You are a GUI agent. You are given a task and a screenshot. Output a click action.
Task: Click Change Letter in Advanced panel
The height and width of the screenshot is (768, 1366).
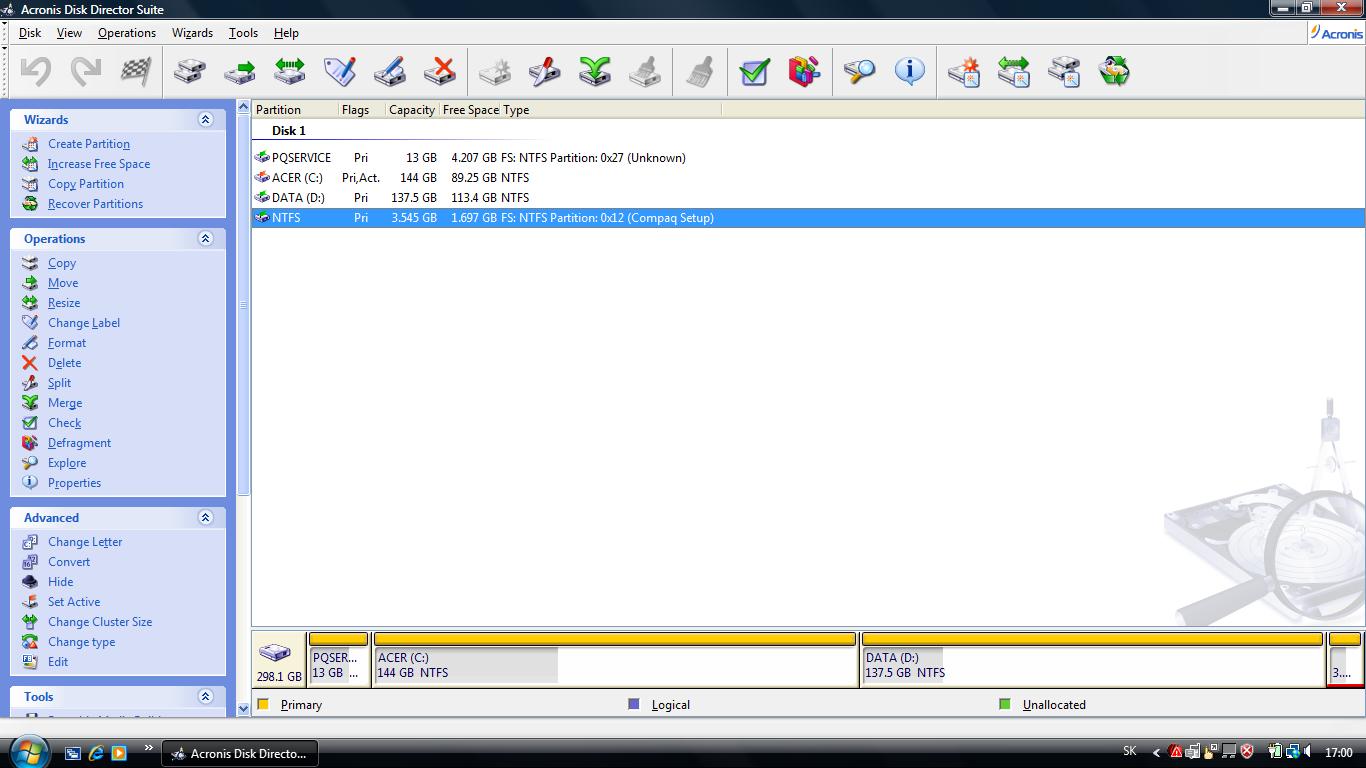(85, 542)
